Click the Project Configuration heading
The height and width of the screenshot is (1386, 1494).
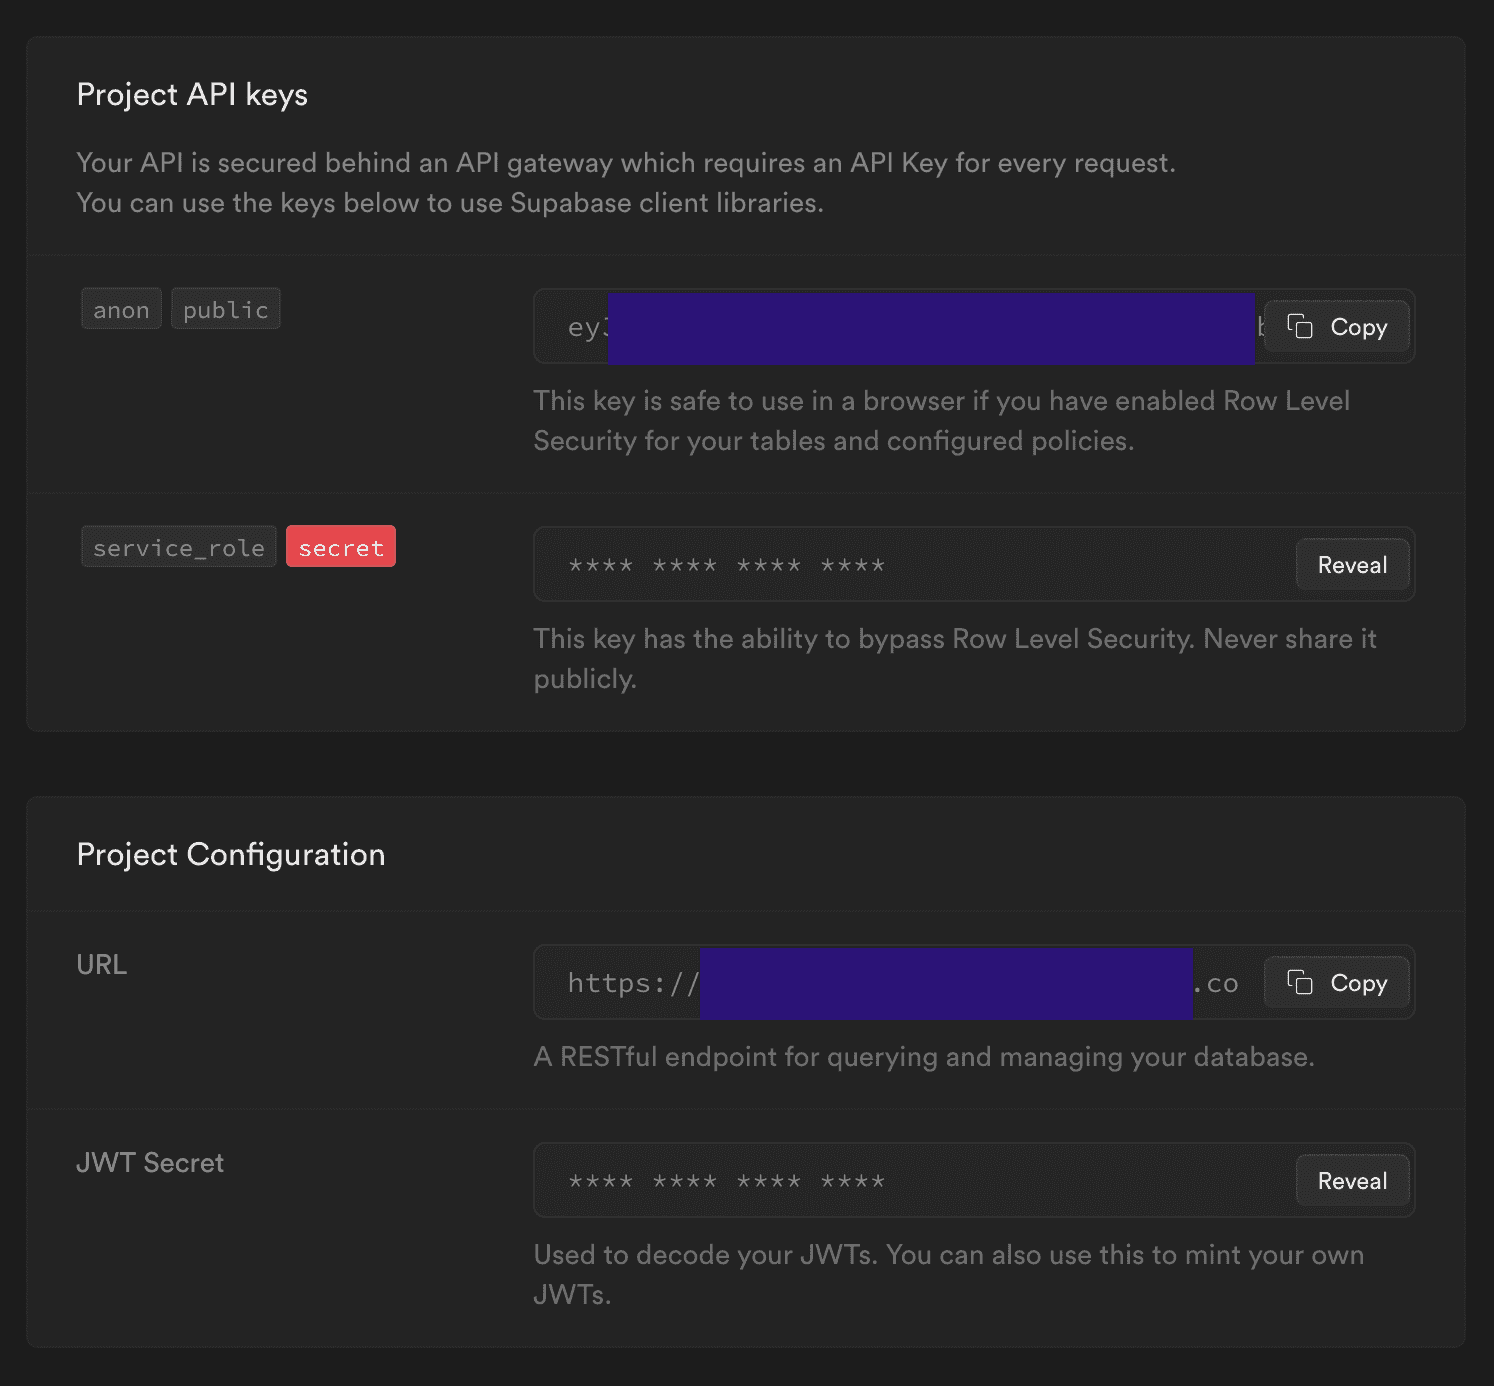pyautogui.click(x=231, y=855)
